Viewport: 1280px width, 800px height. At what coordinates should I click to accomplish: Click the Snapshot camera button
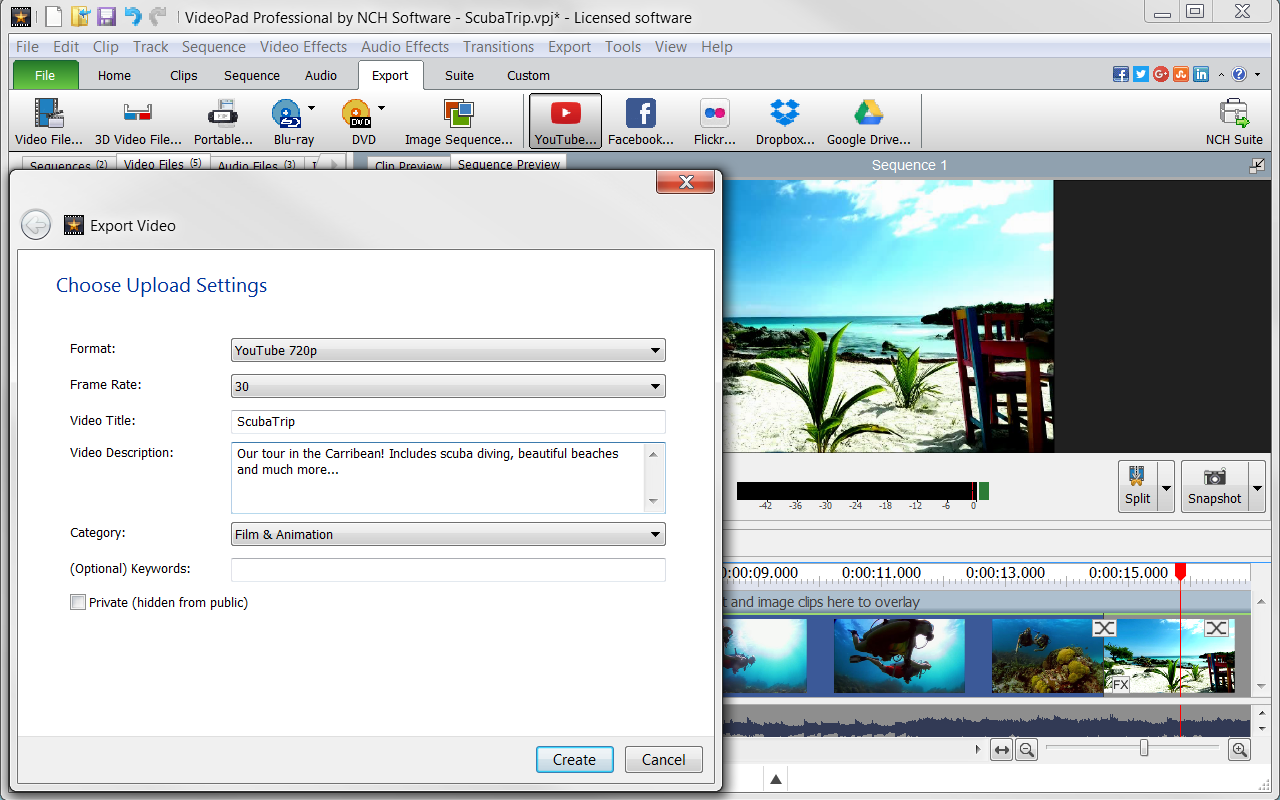(x=1212, y=486)
